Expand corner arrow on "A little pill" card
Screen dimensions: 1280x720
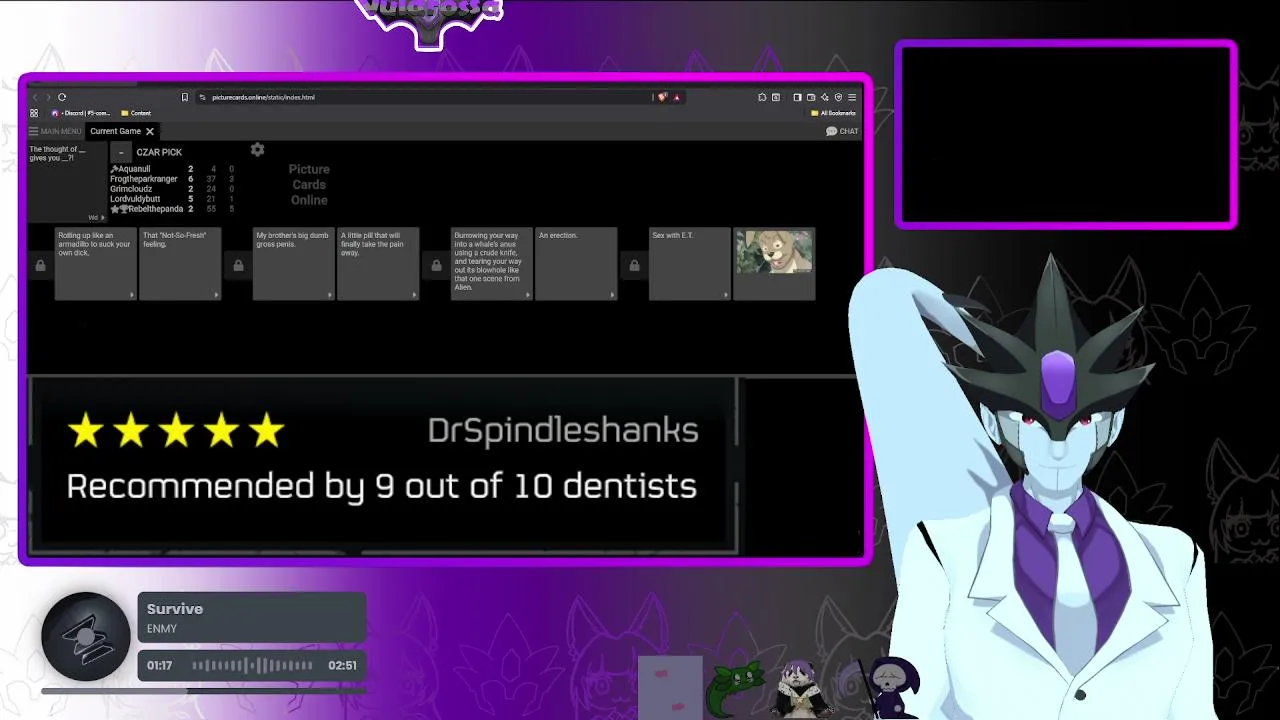coord(414,295)
